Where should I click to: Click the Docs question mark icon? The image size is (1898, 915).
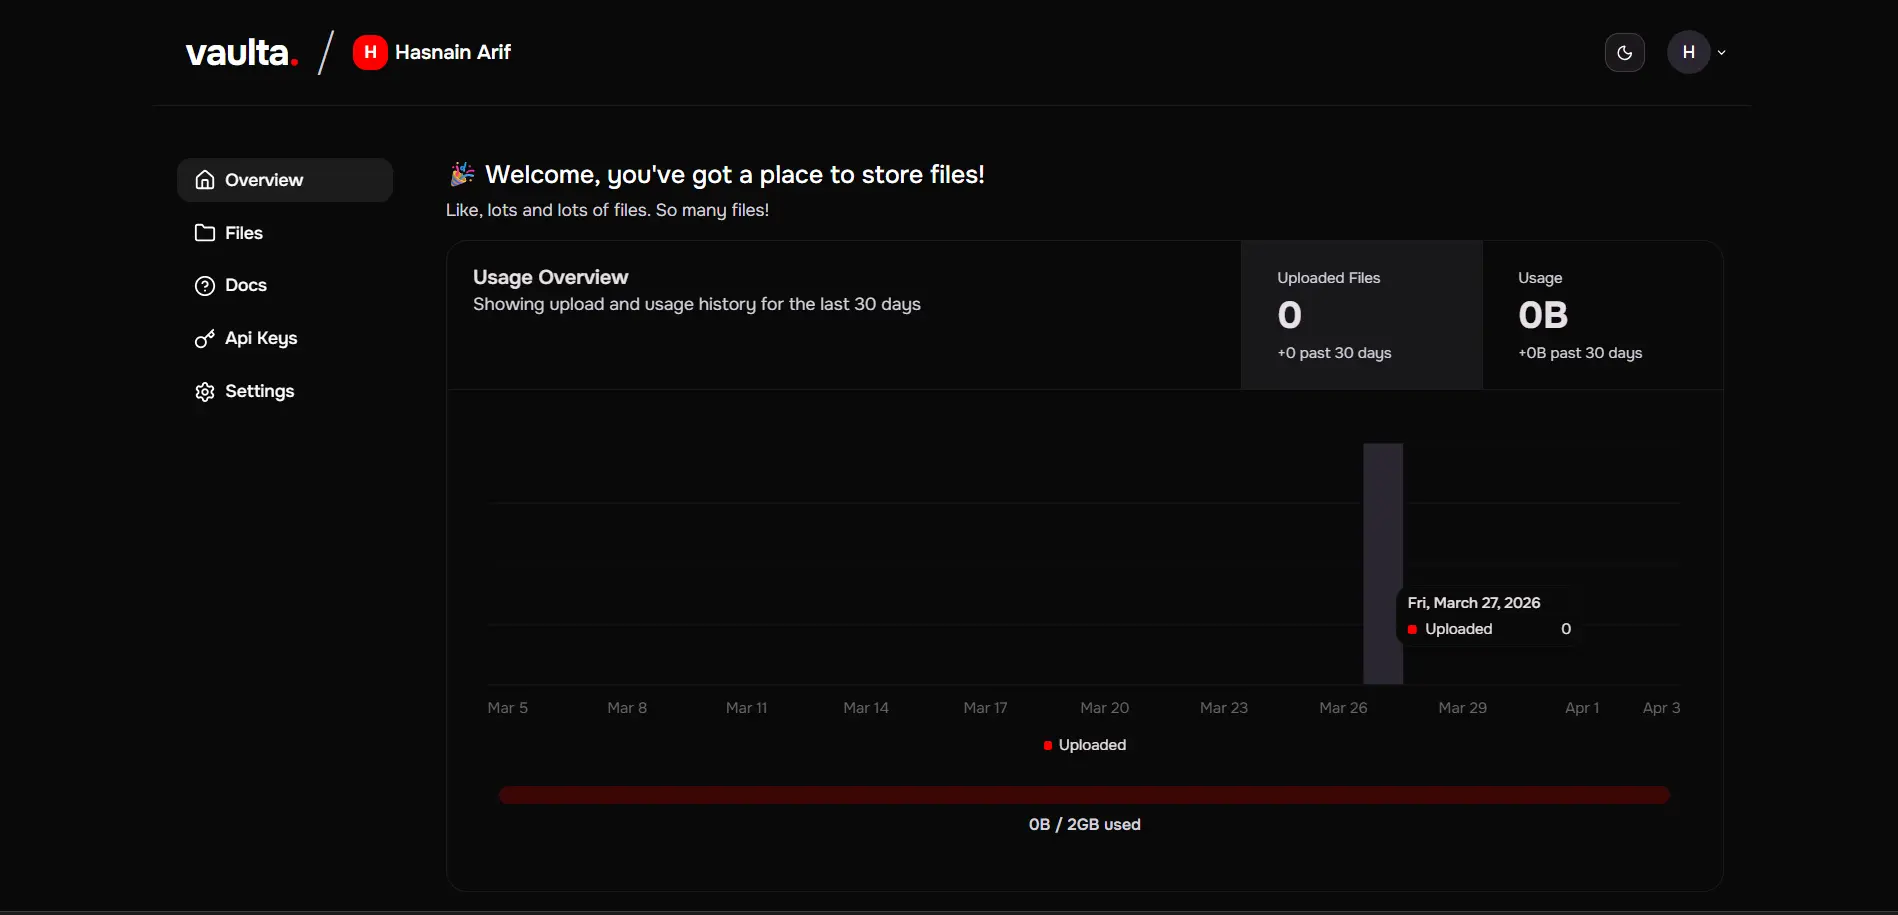(x=205, y=286)
